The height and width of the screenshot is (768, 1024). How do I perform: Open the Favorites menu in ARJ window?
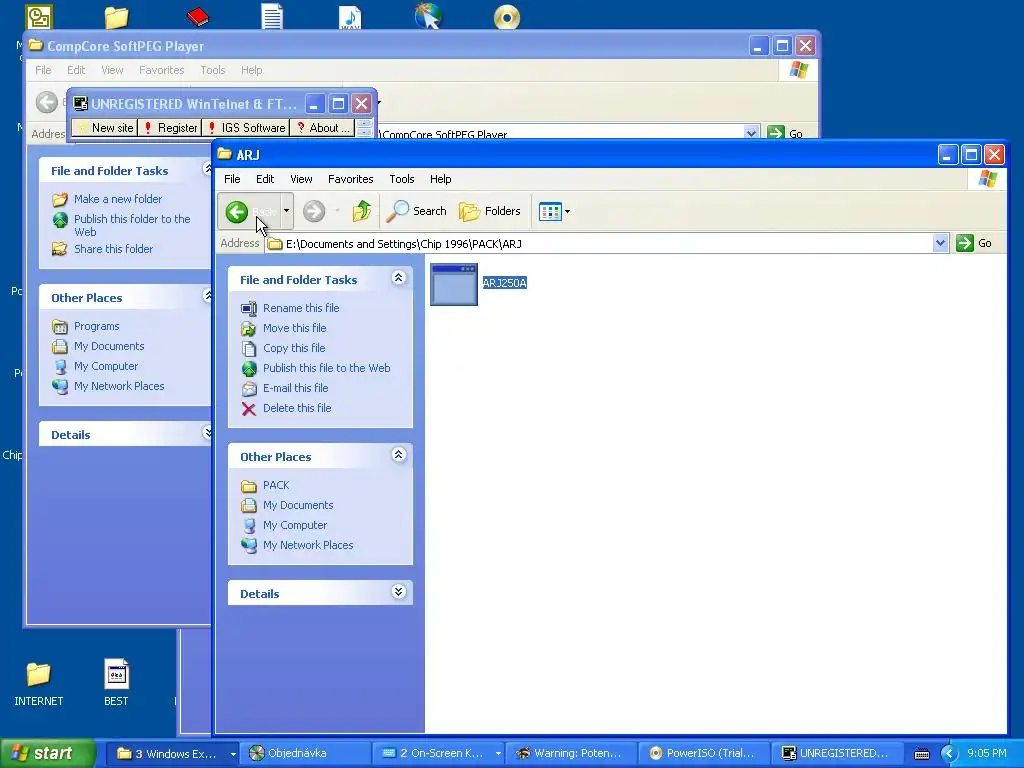pos(351,179)
